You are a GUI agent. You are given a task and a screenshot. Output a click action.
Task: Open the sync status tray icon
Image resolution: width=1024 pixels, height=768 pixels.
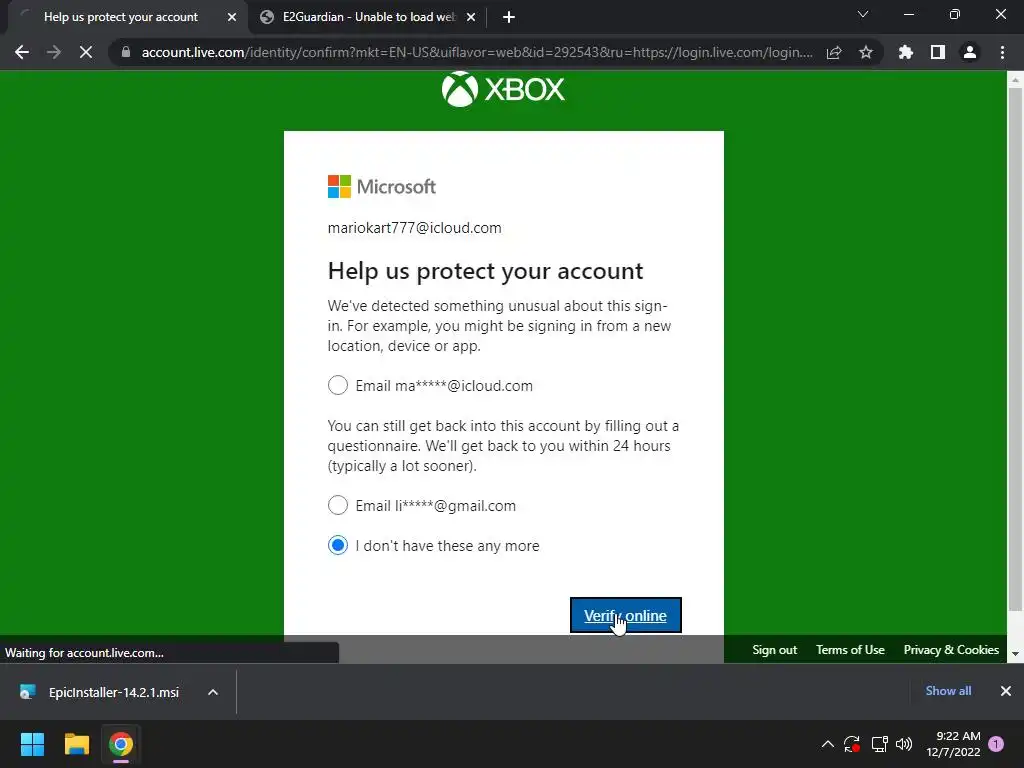pos(852,744)
